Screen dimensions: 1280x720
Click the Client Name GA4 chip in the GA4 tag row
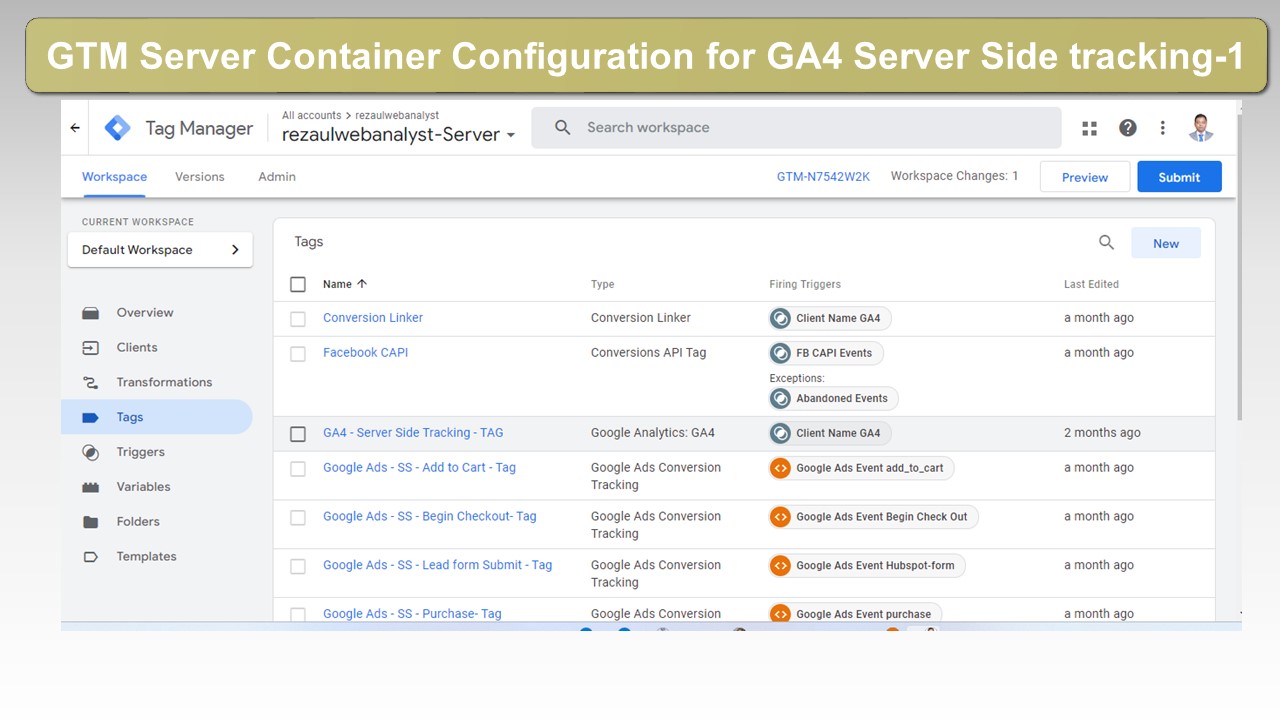pyautogui.click(x=830, y=433)
